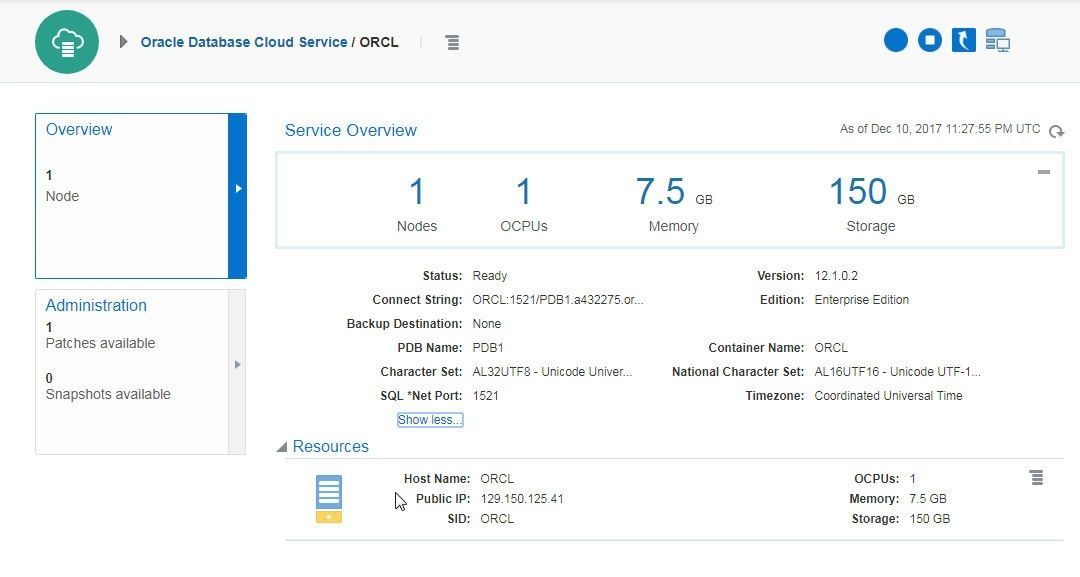
Task: Click the 7.5 GB Memory metric
Action: 674,204
